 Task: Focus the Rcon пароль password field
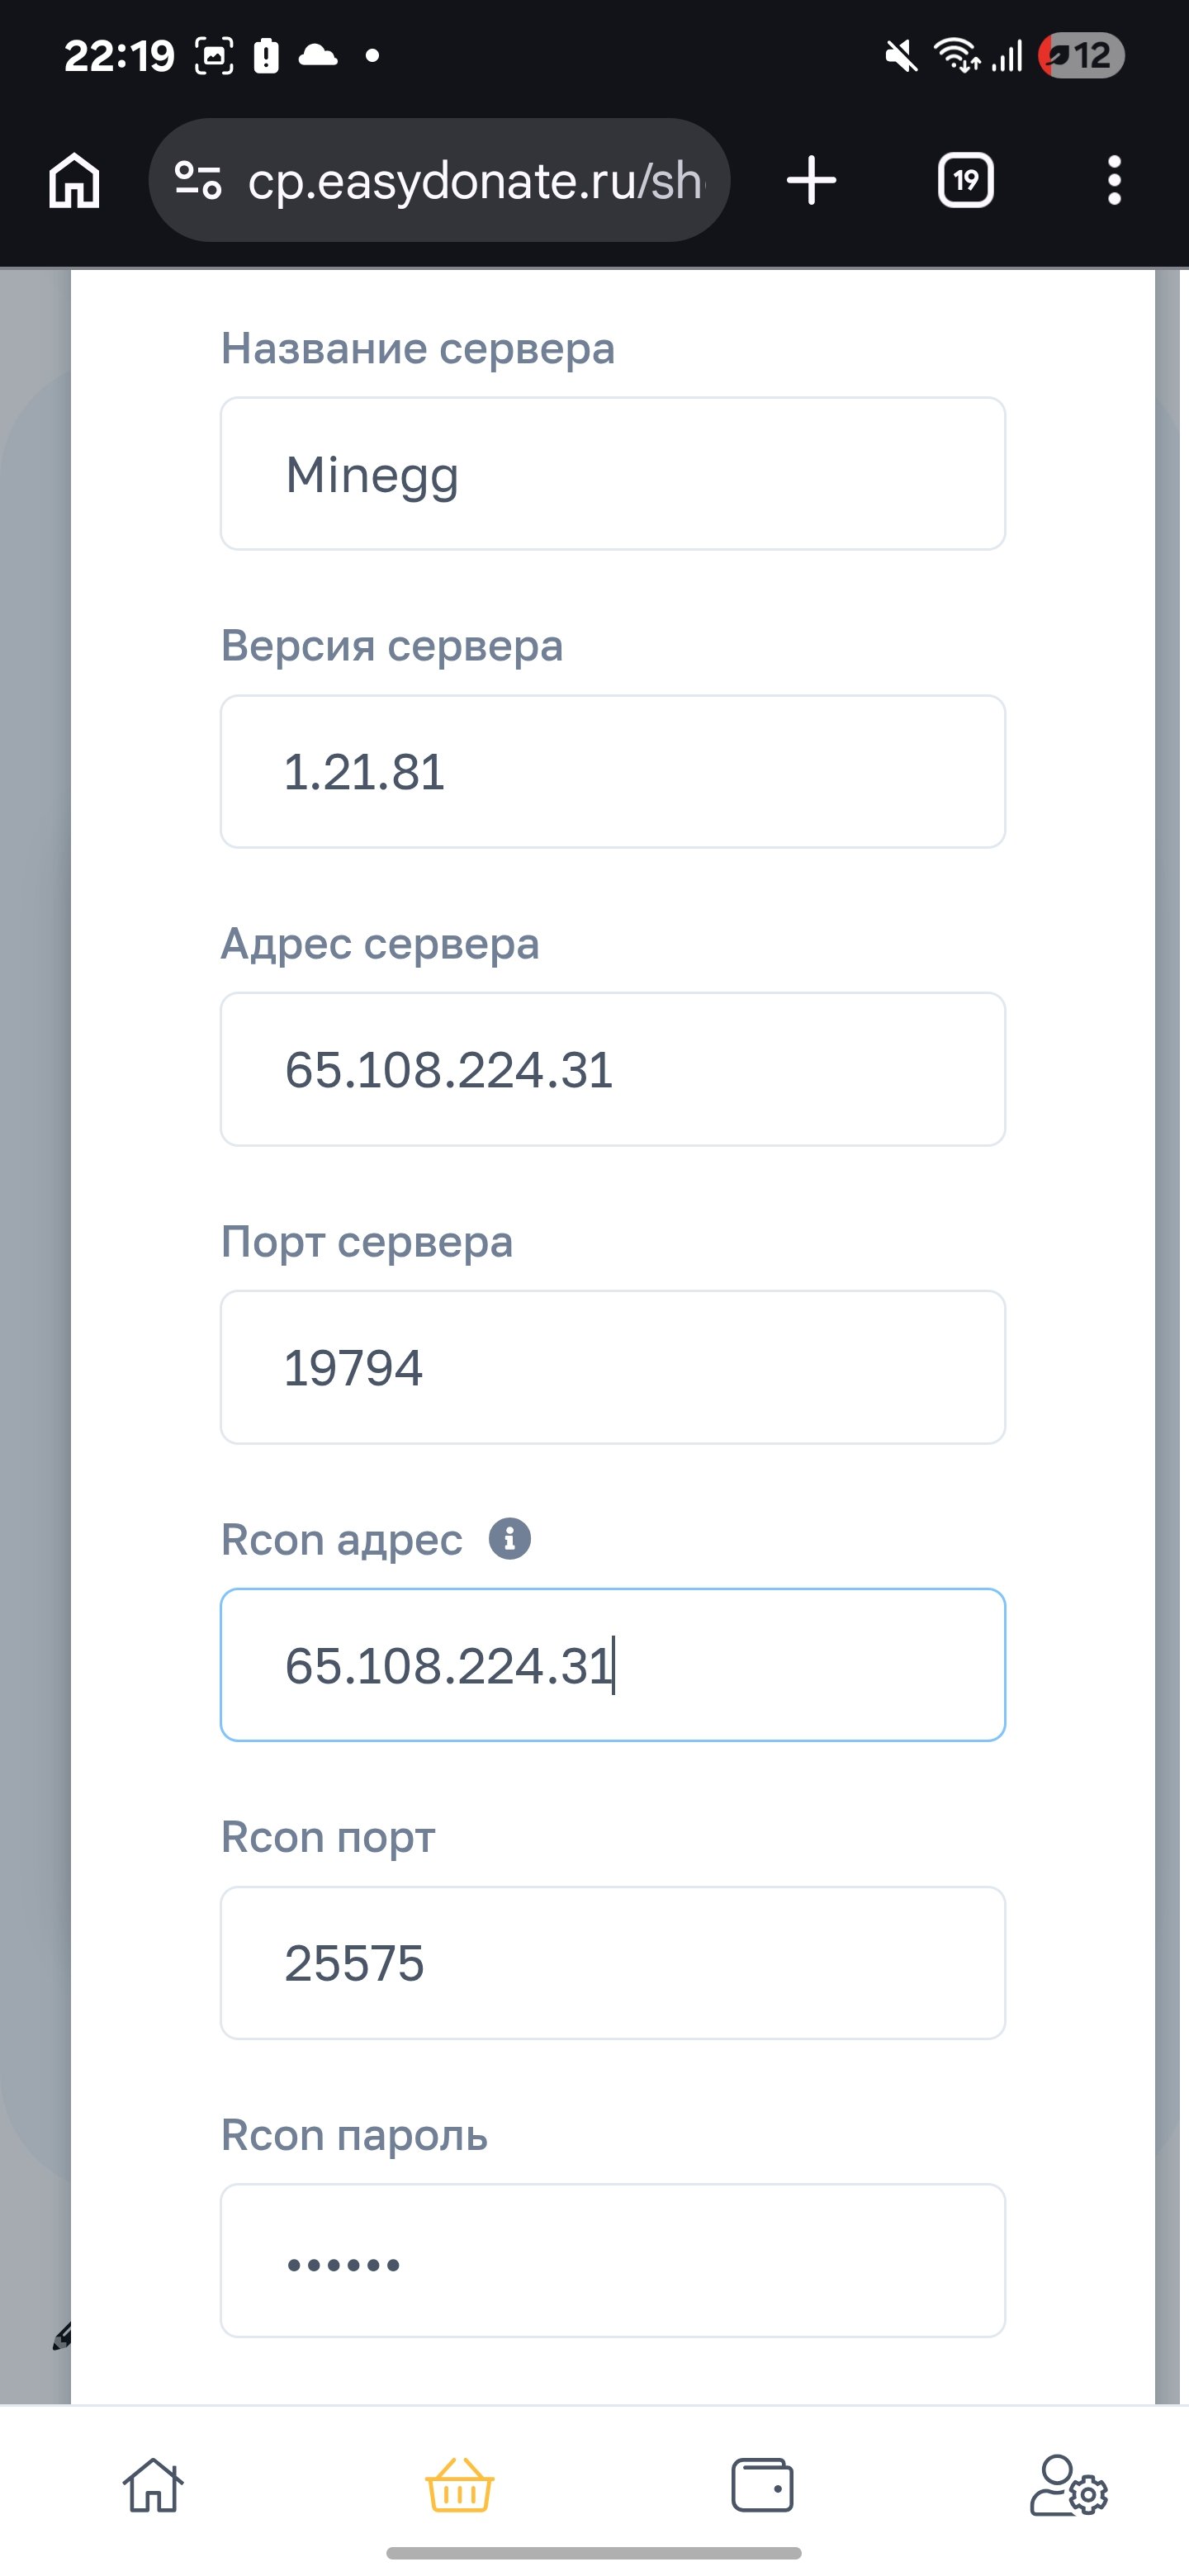coord(612,2261)
